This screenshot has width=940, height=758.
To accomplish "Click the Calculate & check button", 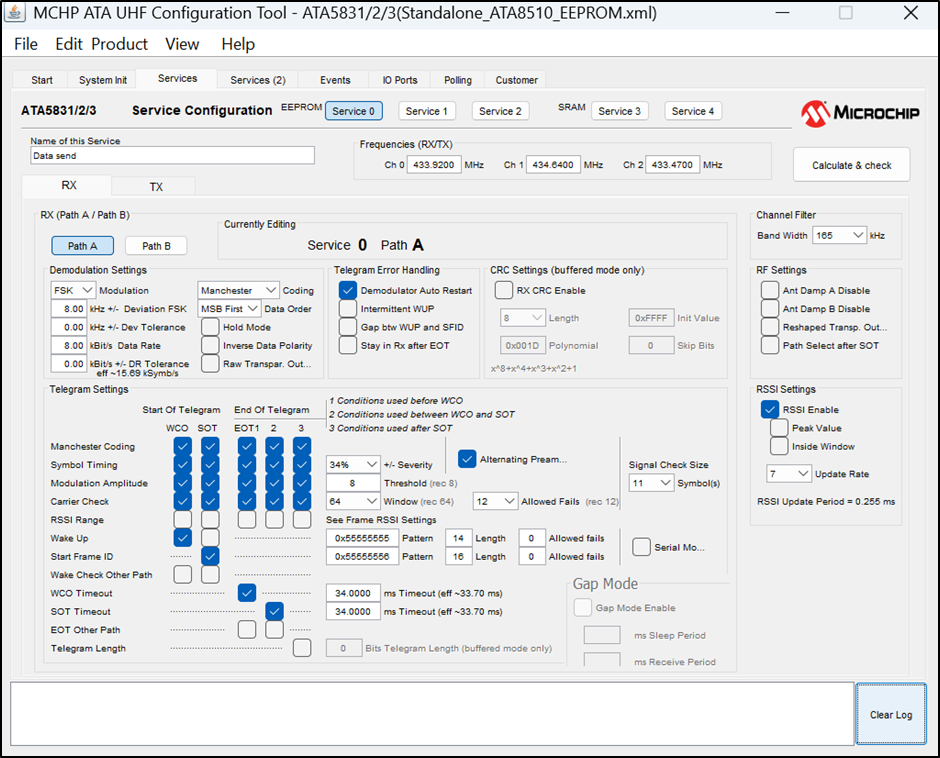I will [x=851, y=165].
